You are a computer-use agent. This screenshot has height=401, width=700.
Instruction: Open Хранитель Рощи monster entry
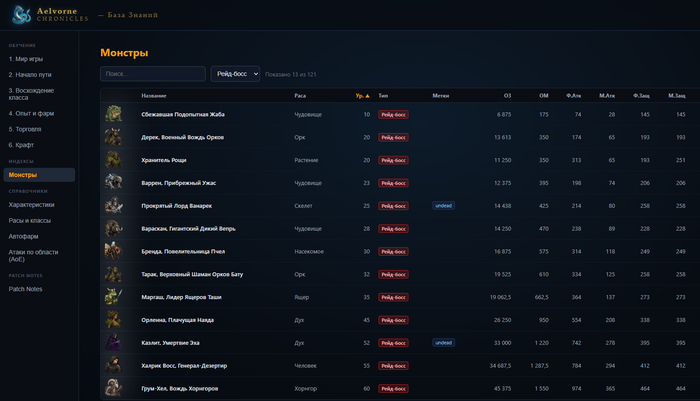pyautogui.click(x=164, y=160)
